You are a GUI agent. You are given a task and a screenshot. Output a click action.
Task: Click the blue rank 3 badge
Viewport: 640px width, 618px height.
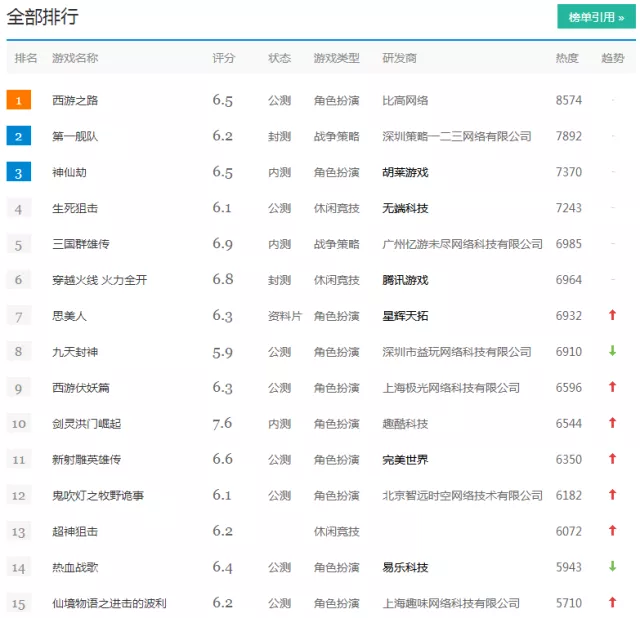(x=18, y=172)
